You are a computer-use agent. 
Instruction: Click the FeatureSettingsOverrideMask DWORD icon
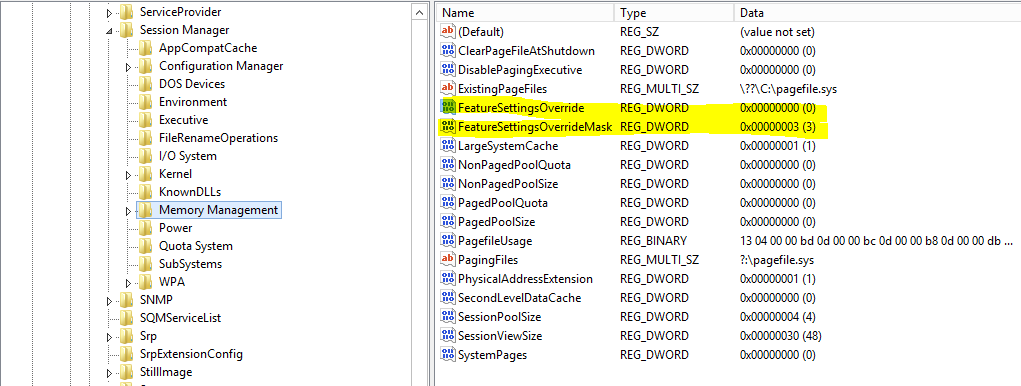[448, 126]
